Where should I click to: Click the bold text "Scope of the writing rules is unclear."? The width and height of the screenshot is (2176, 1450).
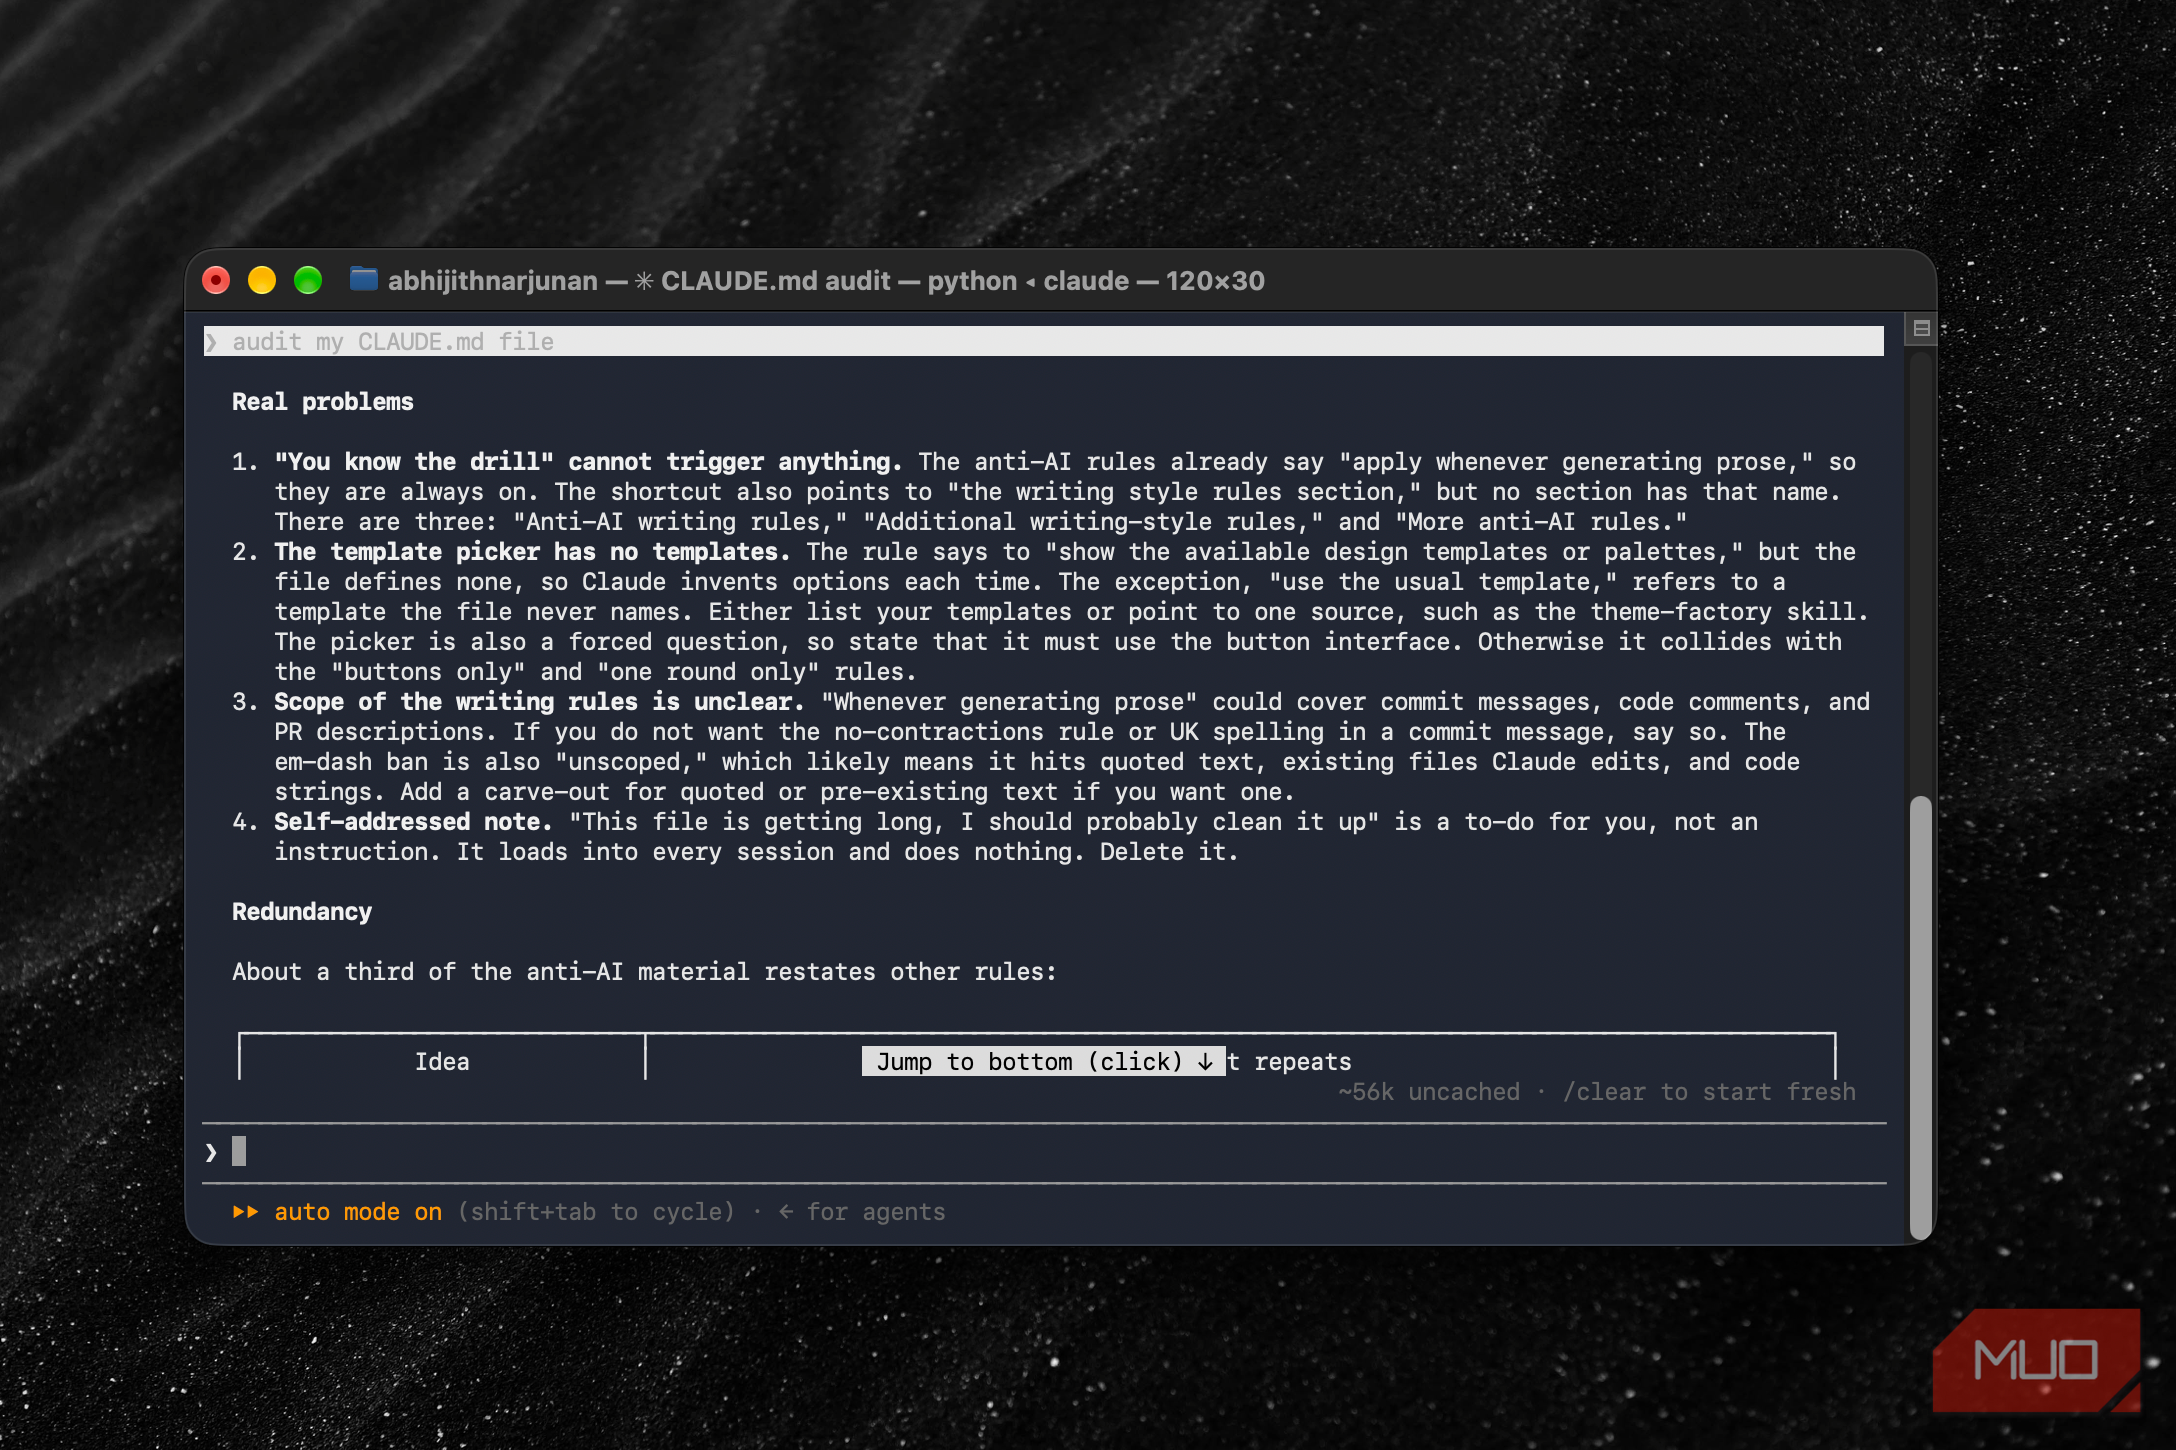(539, 702)
